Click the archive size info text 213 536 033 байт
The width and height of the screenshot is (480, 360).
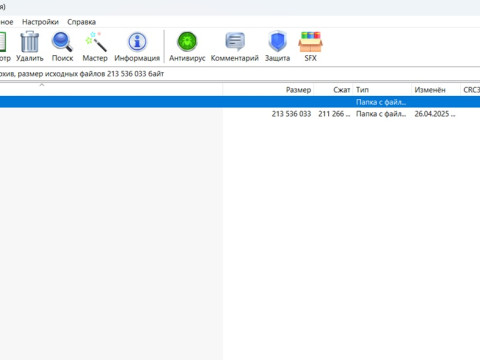point(135,74)
